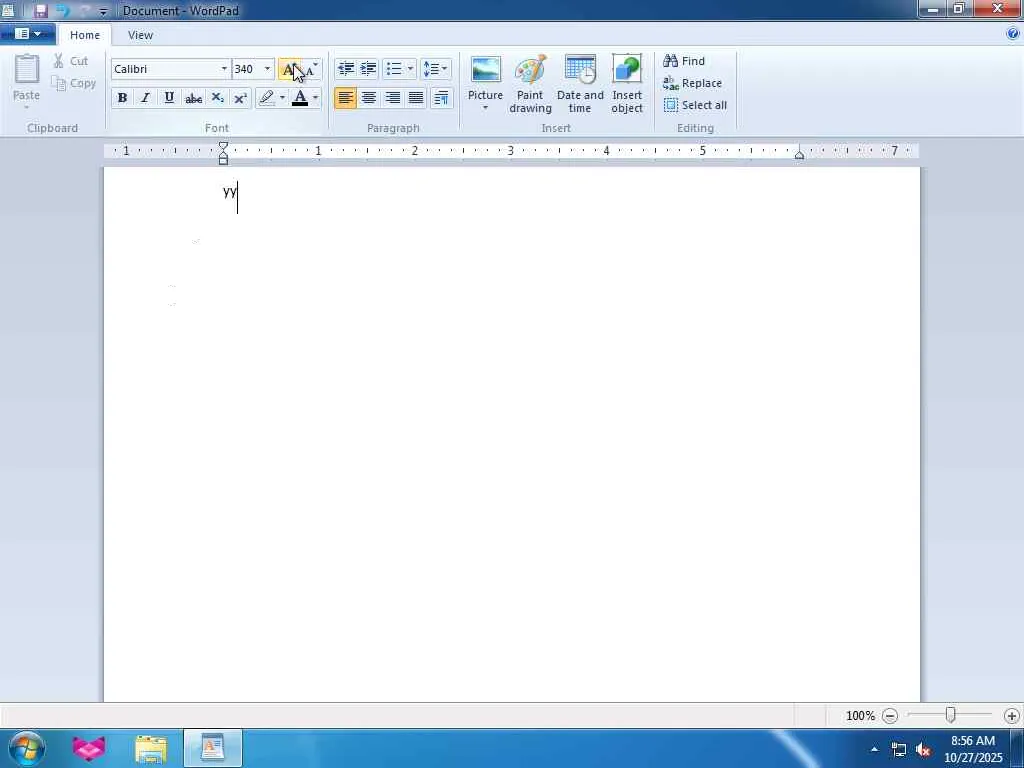This screenshot has height=768, width=1024.
Task: Click the Copy command
Action: [x=74, y=83]
